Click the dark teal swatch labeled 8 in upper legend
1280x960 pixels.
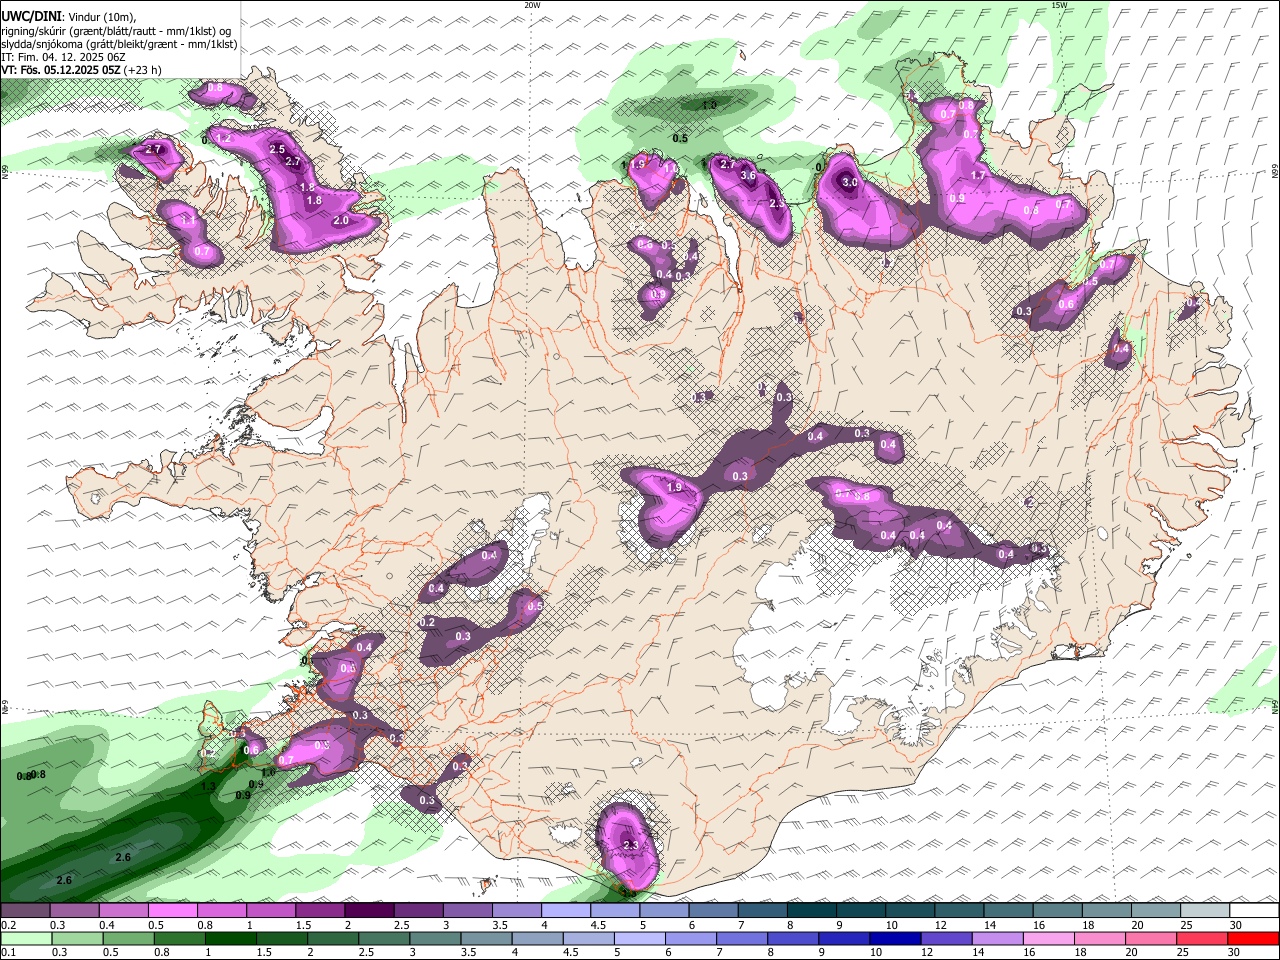811,911
